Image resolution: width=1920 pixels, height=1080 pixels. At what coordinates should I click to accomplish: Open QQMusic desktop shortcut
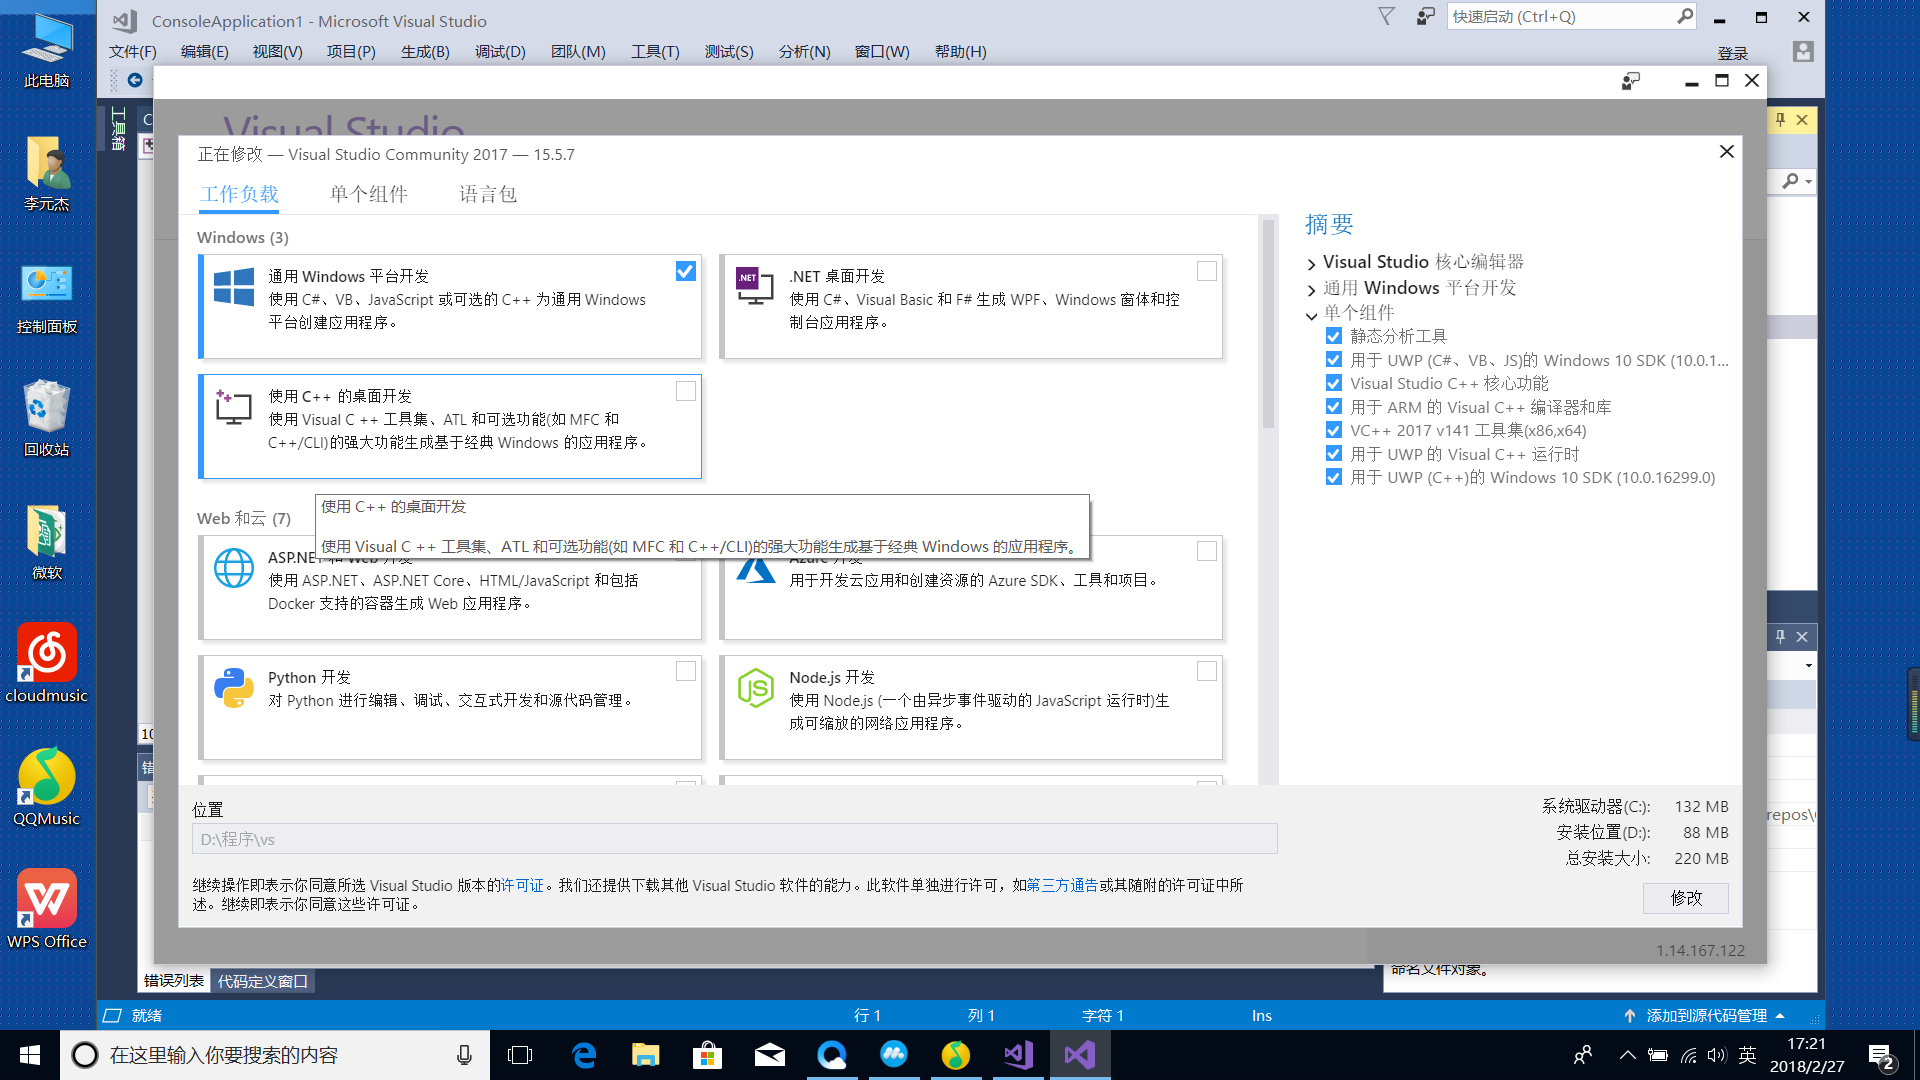(46, 787)
